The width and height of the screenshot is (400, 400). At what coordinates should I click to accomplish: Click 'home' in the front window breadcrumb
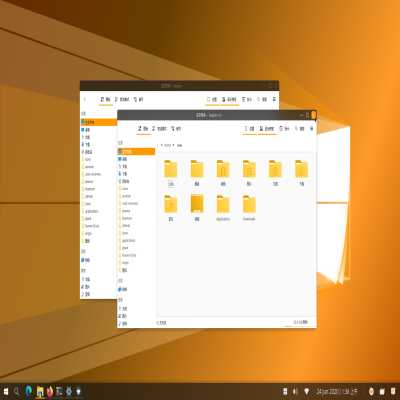coord(168,145)
